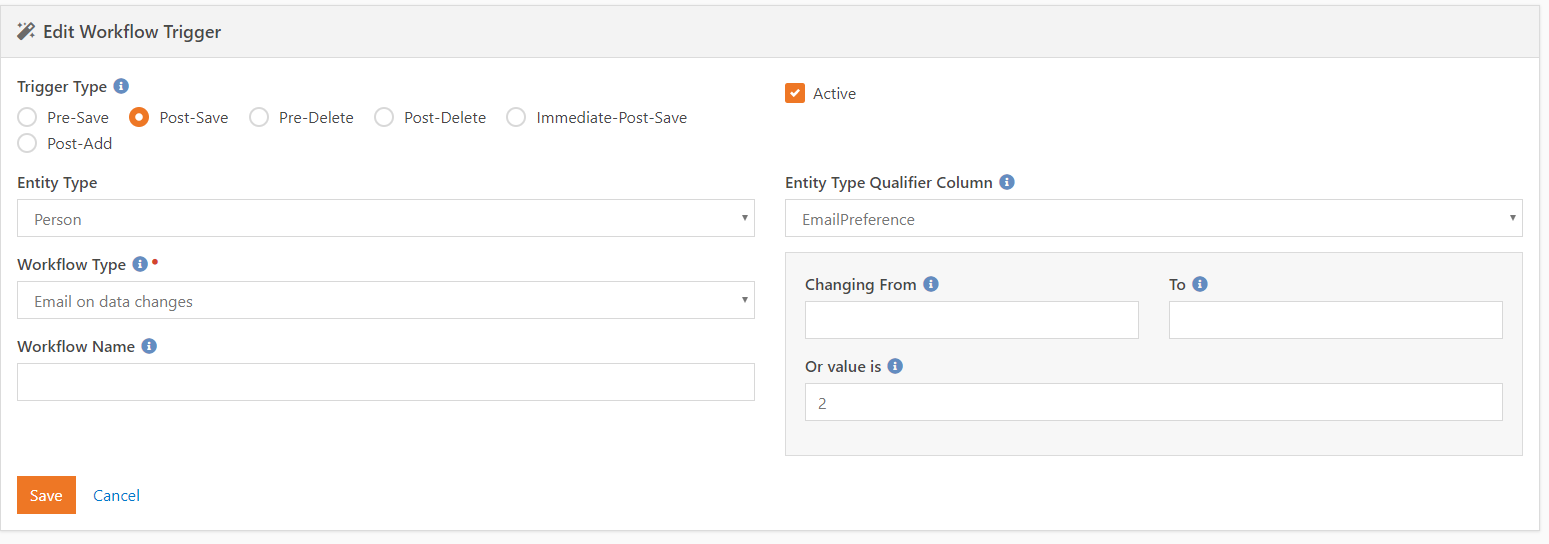Click the magic wand icon in the header
The image size is (1549, 544).
27,31
